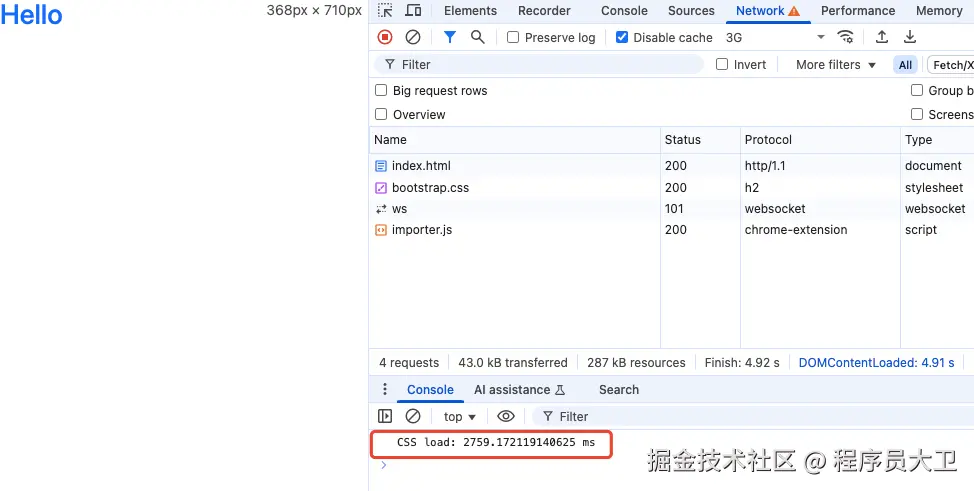
Task: Open the 3G throttling dropdown
Action: tap(775, 37)
